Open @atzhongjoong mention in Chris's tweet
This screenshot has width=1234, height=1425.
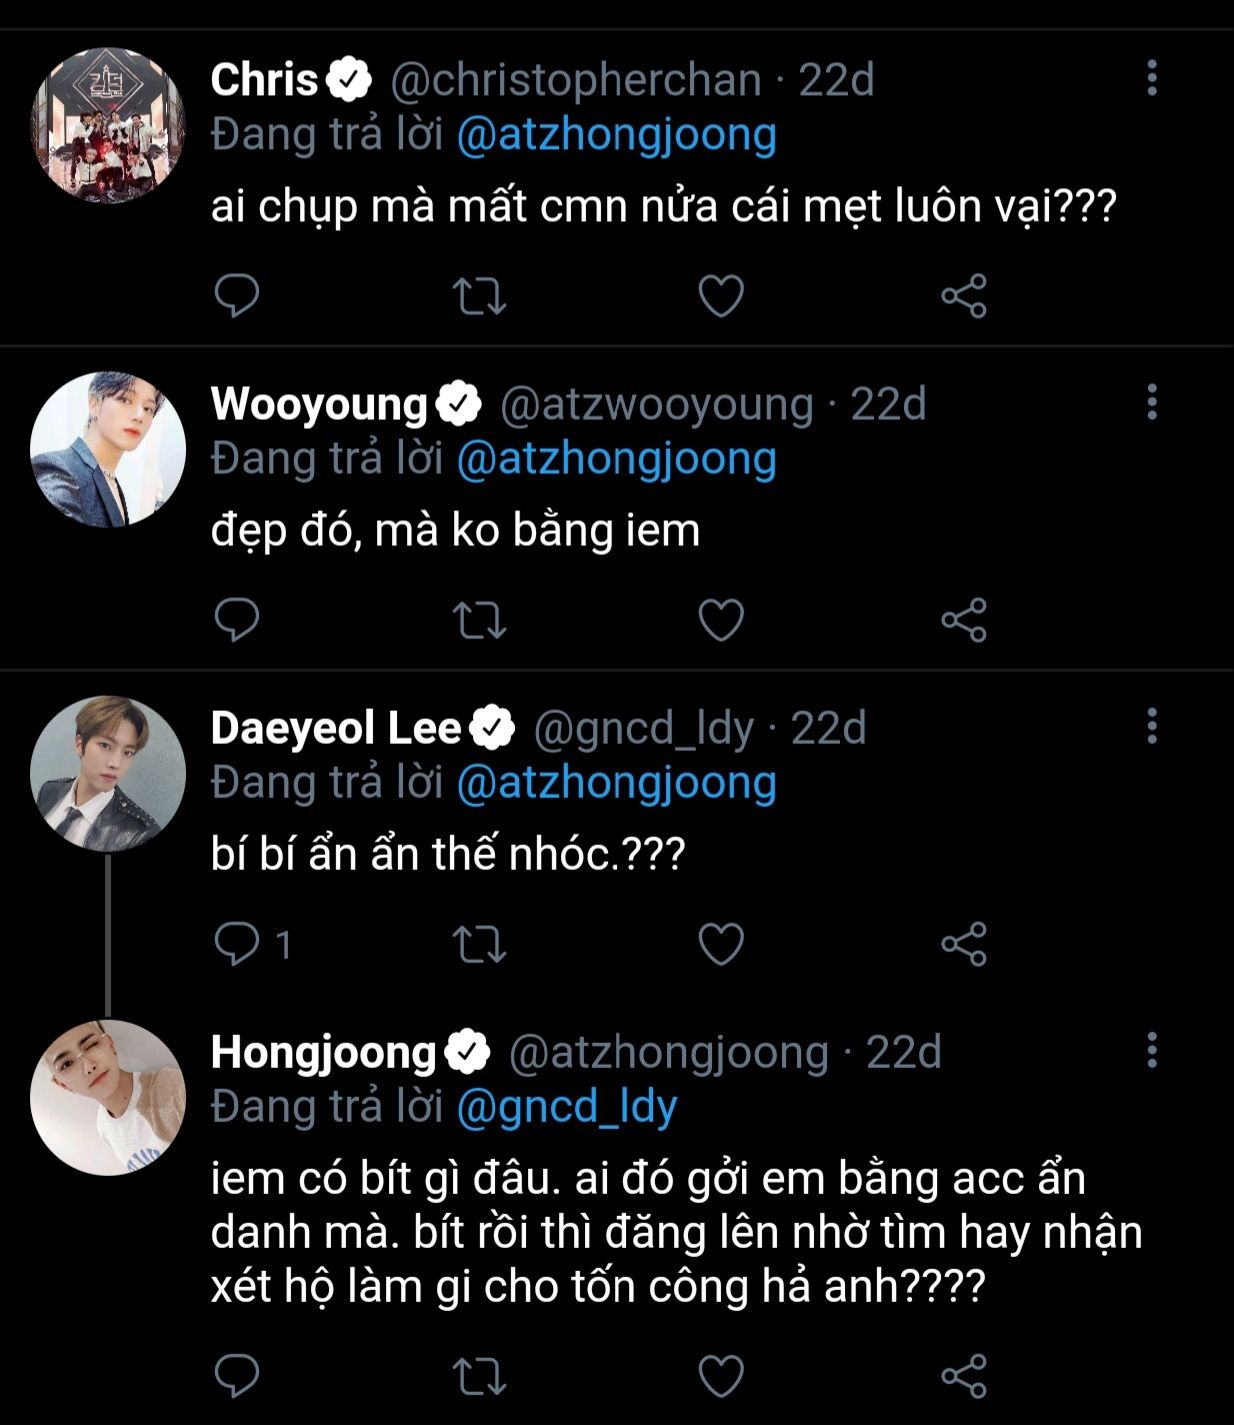[616, 135]
